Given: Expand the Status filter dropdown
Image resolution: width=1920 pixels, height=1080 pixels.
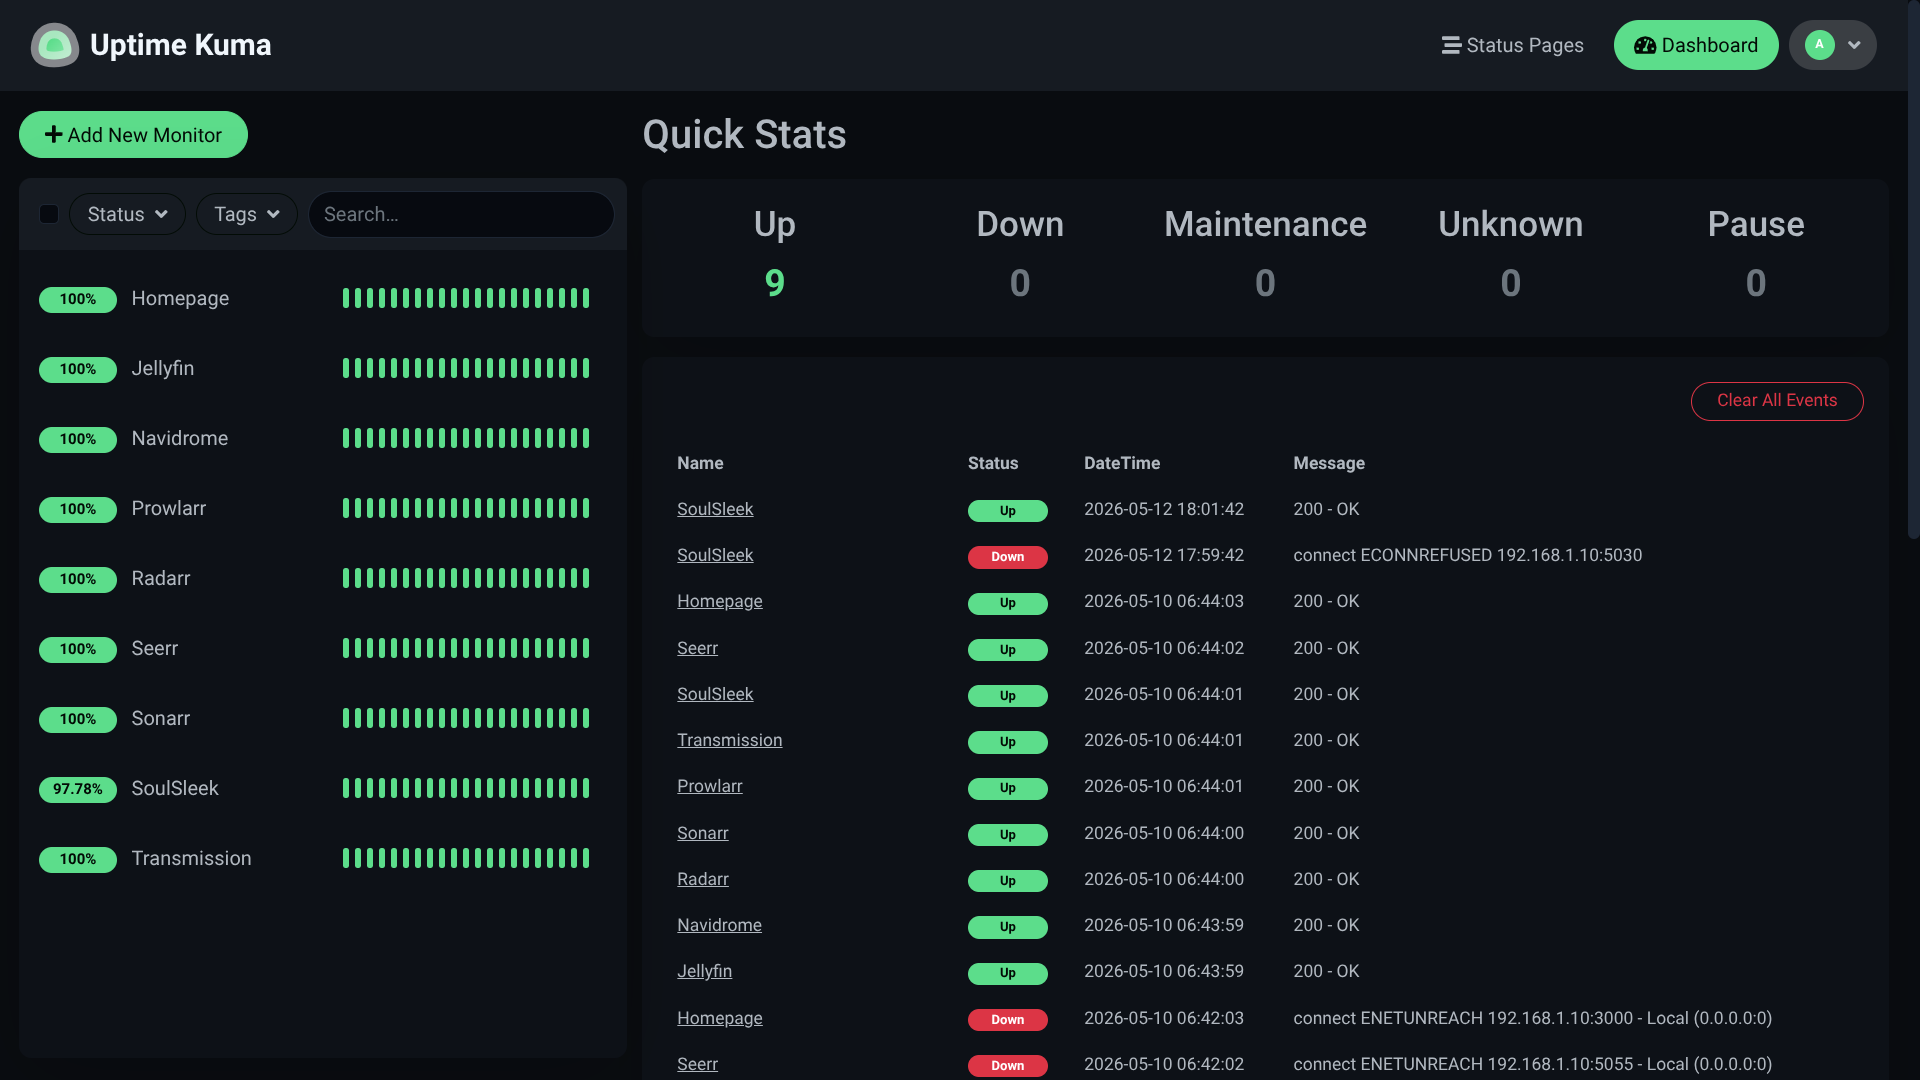Looking at the screenshot, I should (127, 214).
